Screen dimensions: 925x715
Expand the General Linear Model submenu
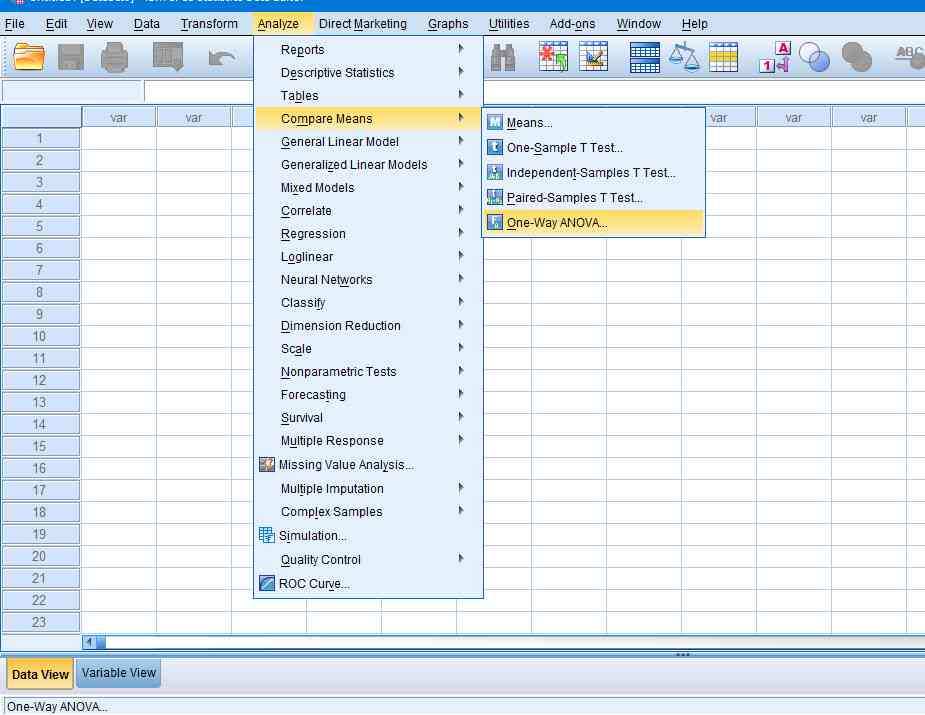tap(461, 141)
